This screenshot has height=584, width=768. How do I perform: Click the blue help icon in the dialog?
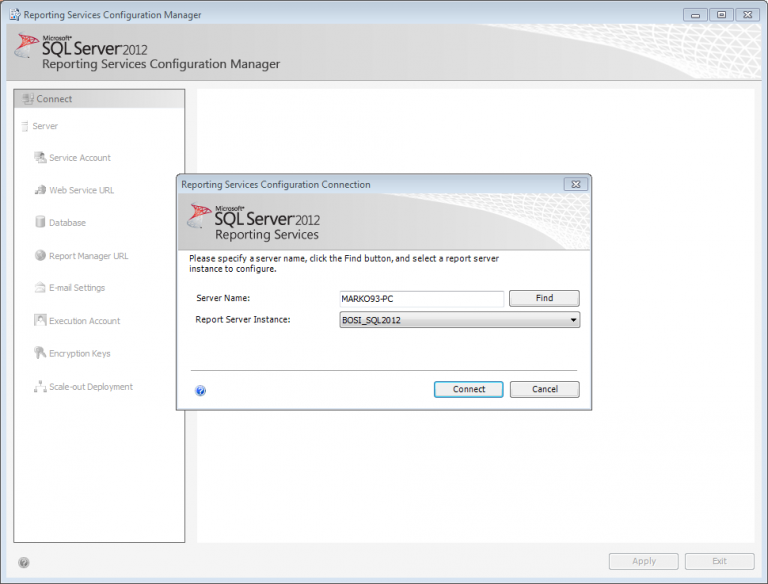200,390
